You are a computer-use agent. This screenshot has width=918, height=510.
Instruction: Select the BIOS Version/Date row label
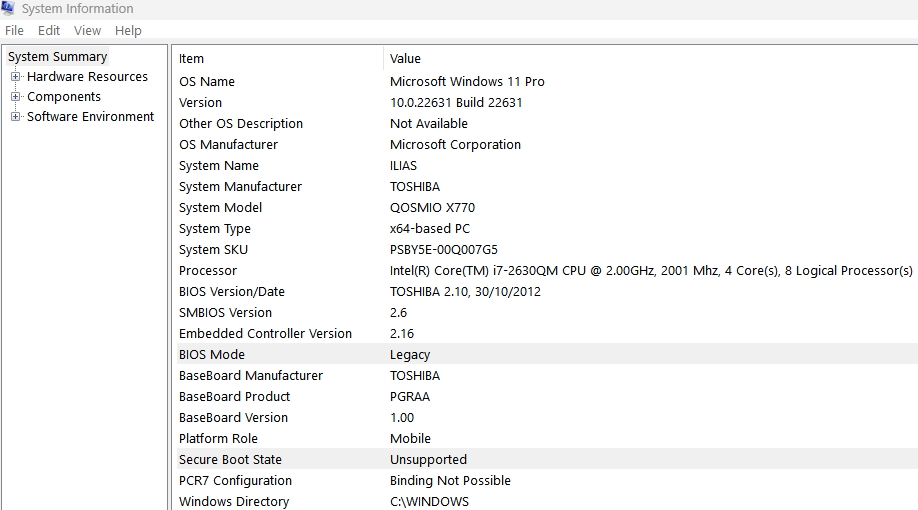232,292
